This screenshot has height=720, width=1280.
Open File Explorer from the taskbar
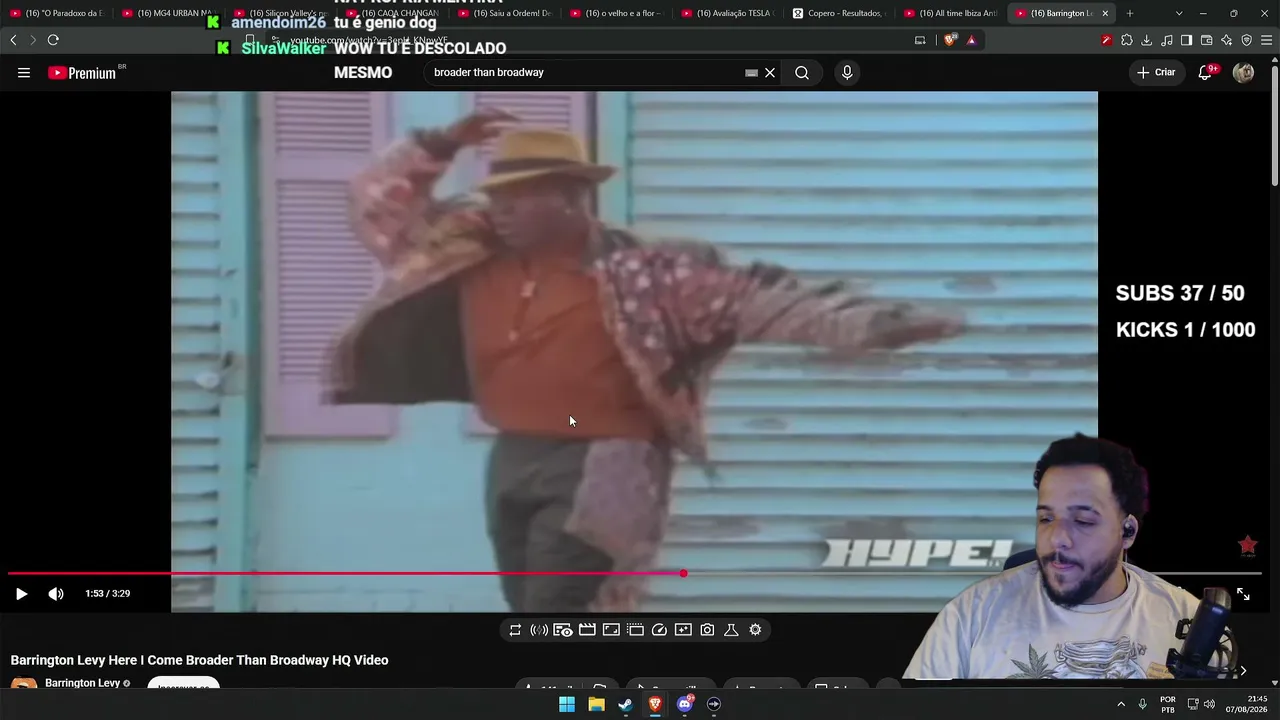pos(596,704)
